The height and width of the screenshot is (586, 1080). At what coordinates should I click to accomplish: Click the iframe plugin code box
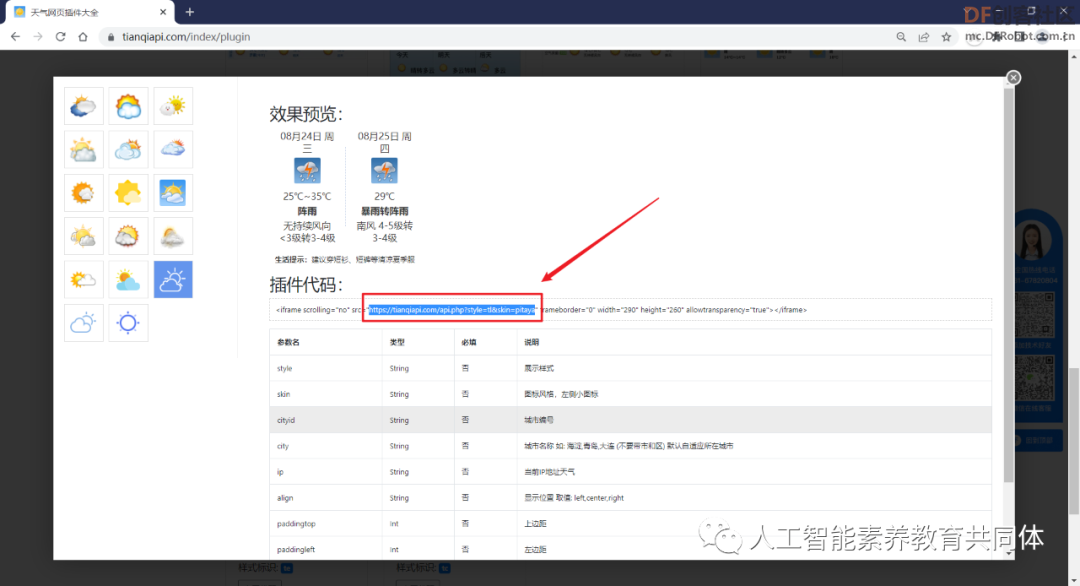click(630, 310)
